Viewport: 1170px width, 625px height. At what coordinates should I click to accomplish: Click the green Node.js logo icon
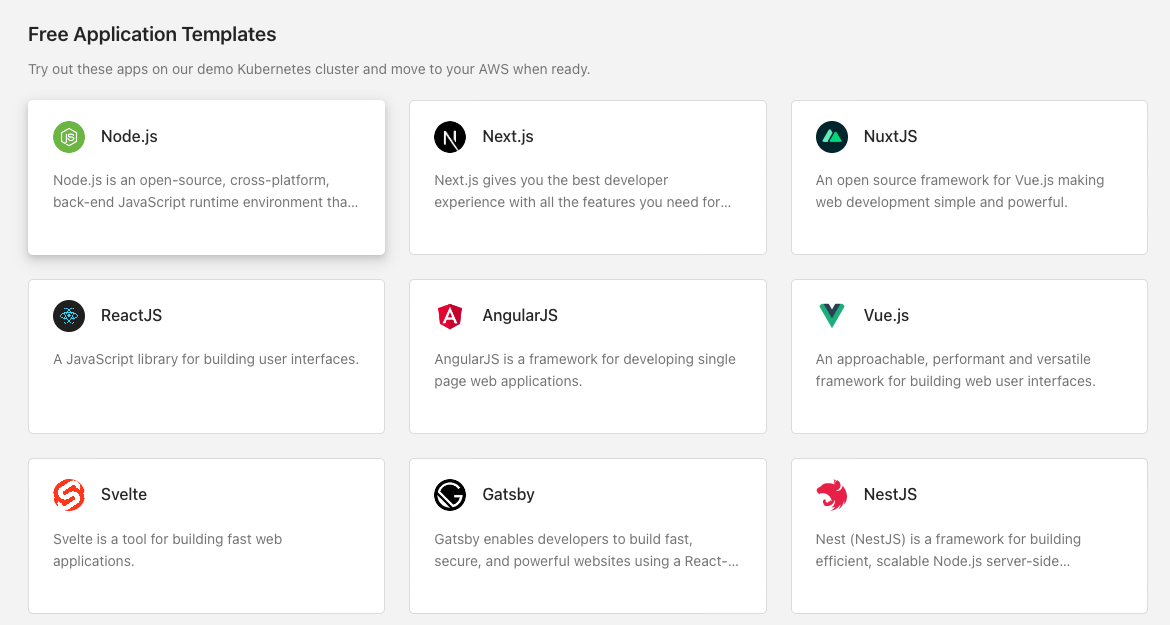point(69,137)
